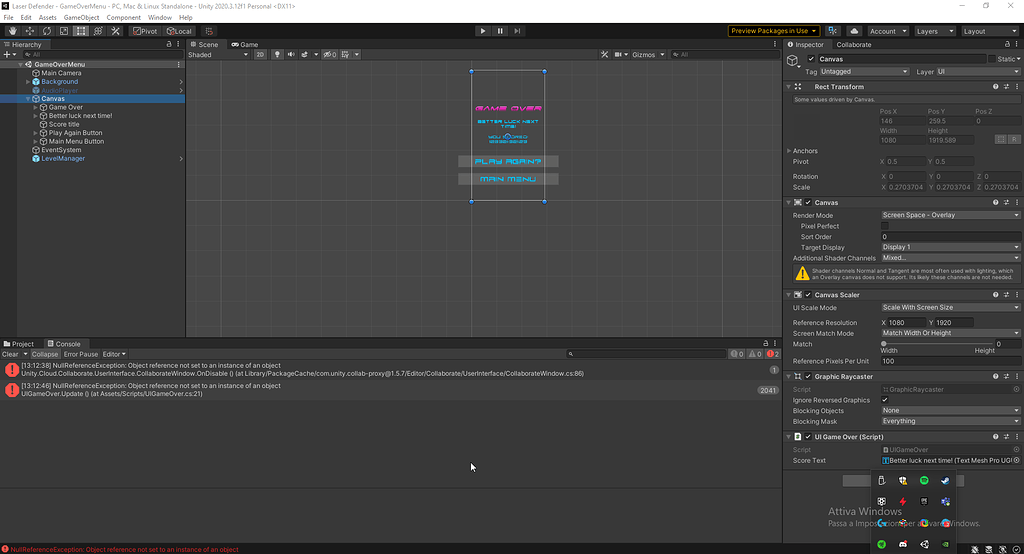Image resolution: width=1024 pixels, height=554 pixels.
Task: Expand the Play Again Button hierarchy item
Action: [x=36, y=133]
